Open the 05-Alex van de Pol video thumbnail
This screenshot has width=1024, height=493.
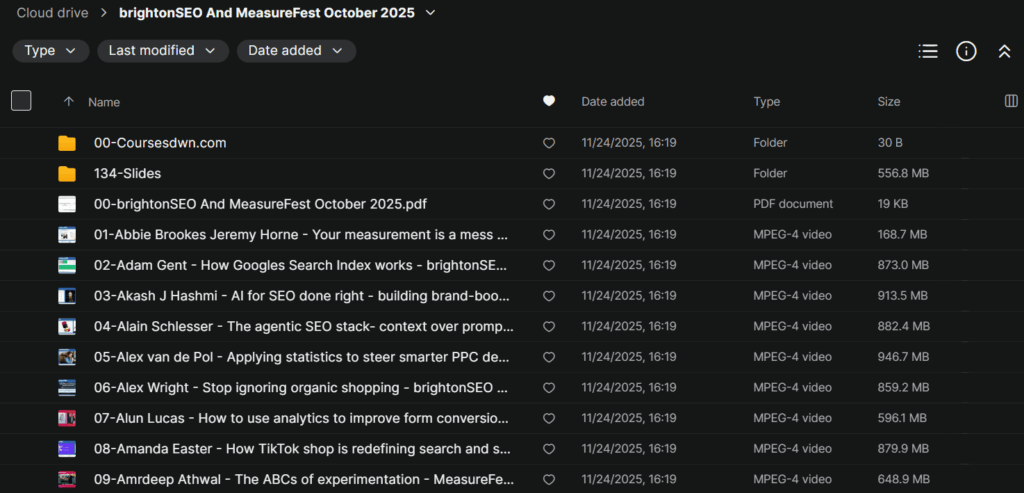coord(67,357)
